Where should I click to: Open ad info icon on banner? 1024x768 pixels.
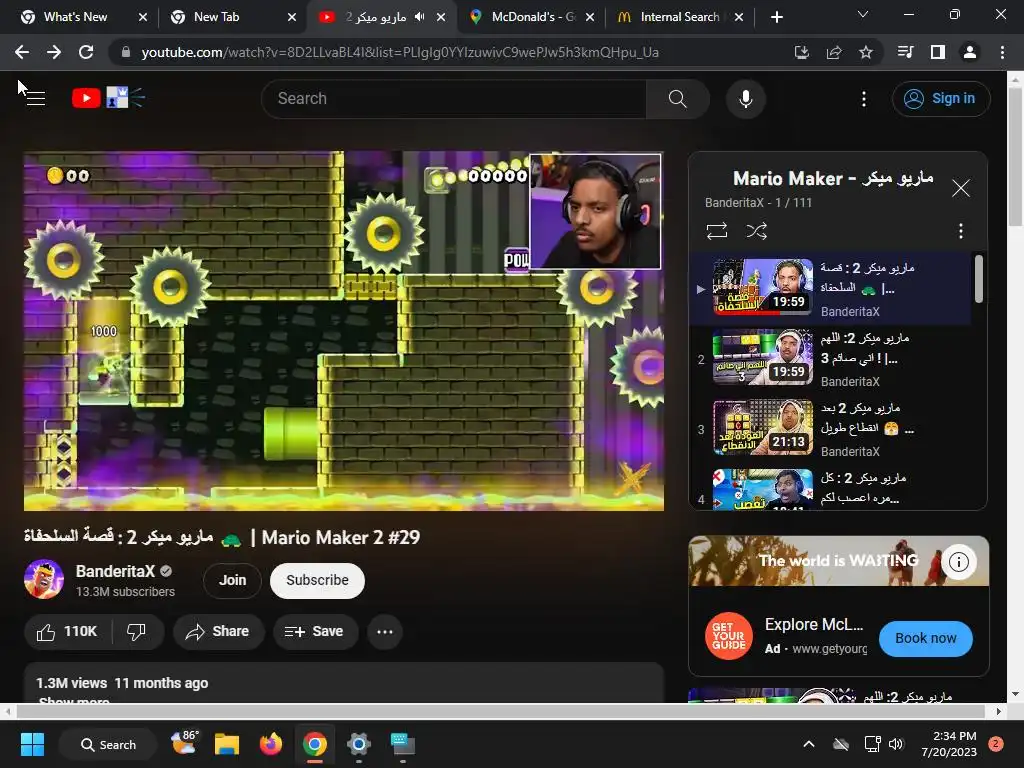point(959,562)
